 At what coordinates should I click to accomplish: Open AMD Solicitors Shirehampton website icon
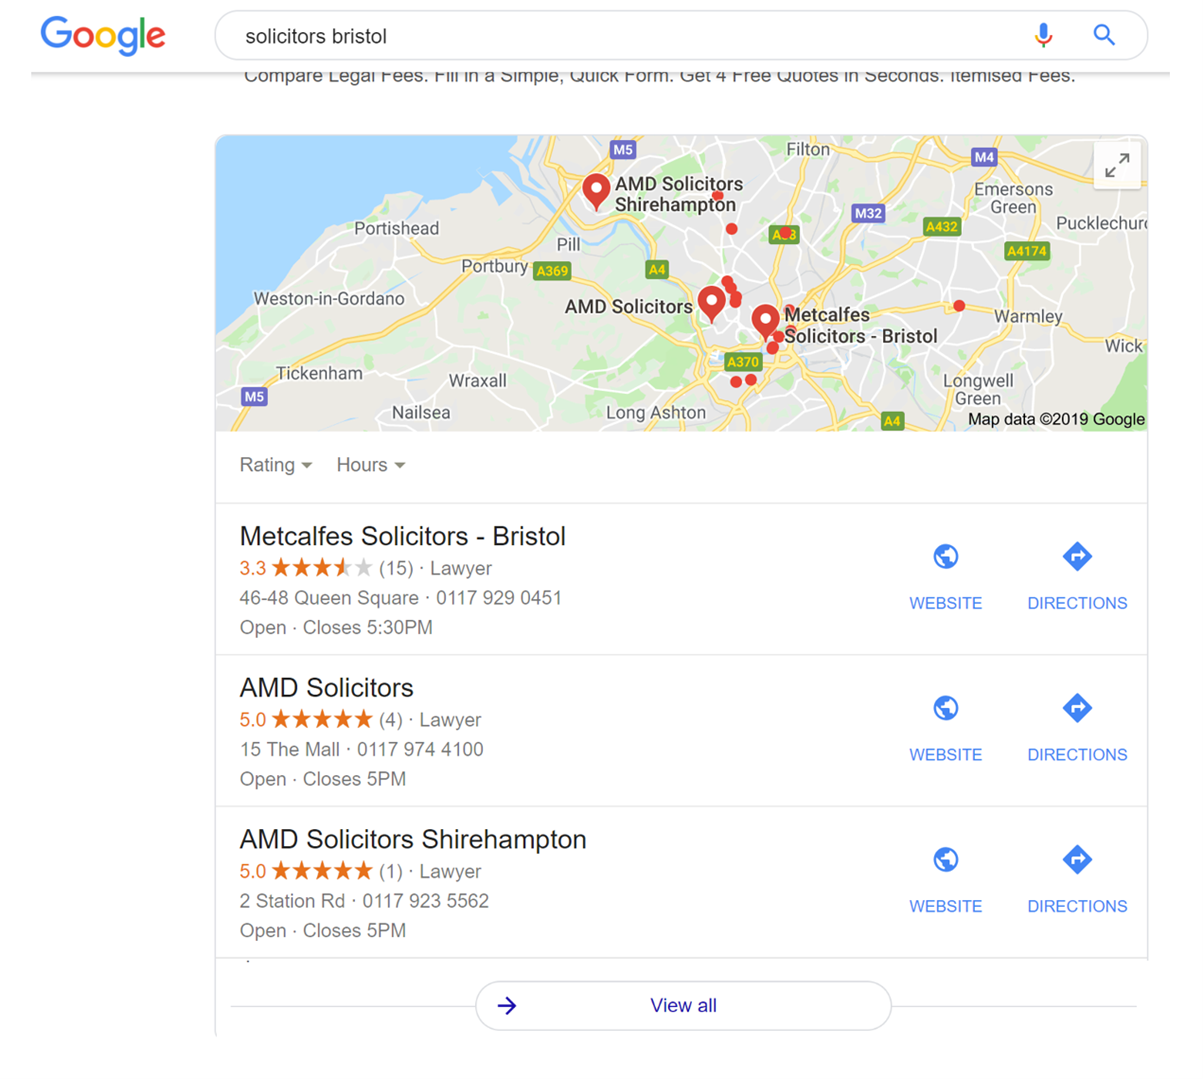tap(945, 860)
